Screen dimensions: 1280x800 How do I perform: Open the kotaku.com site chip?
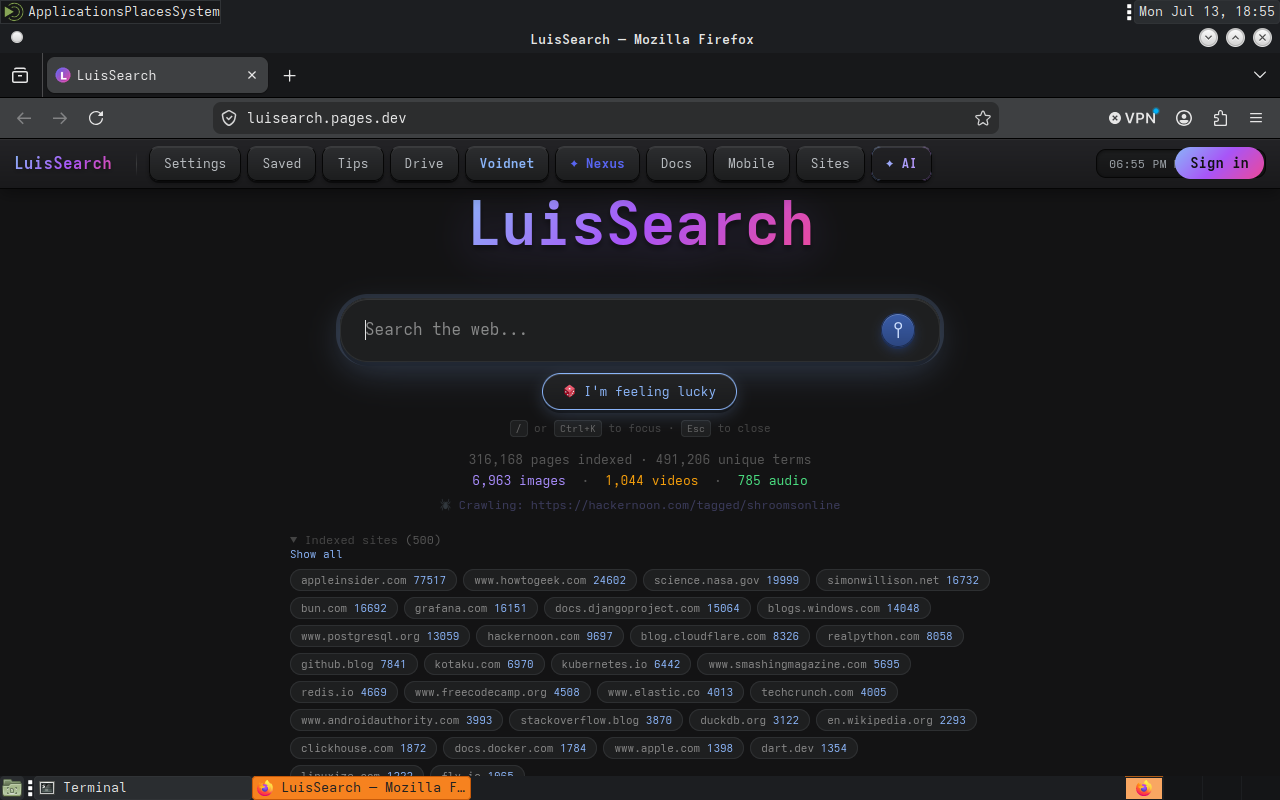click(484, 664)
